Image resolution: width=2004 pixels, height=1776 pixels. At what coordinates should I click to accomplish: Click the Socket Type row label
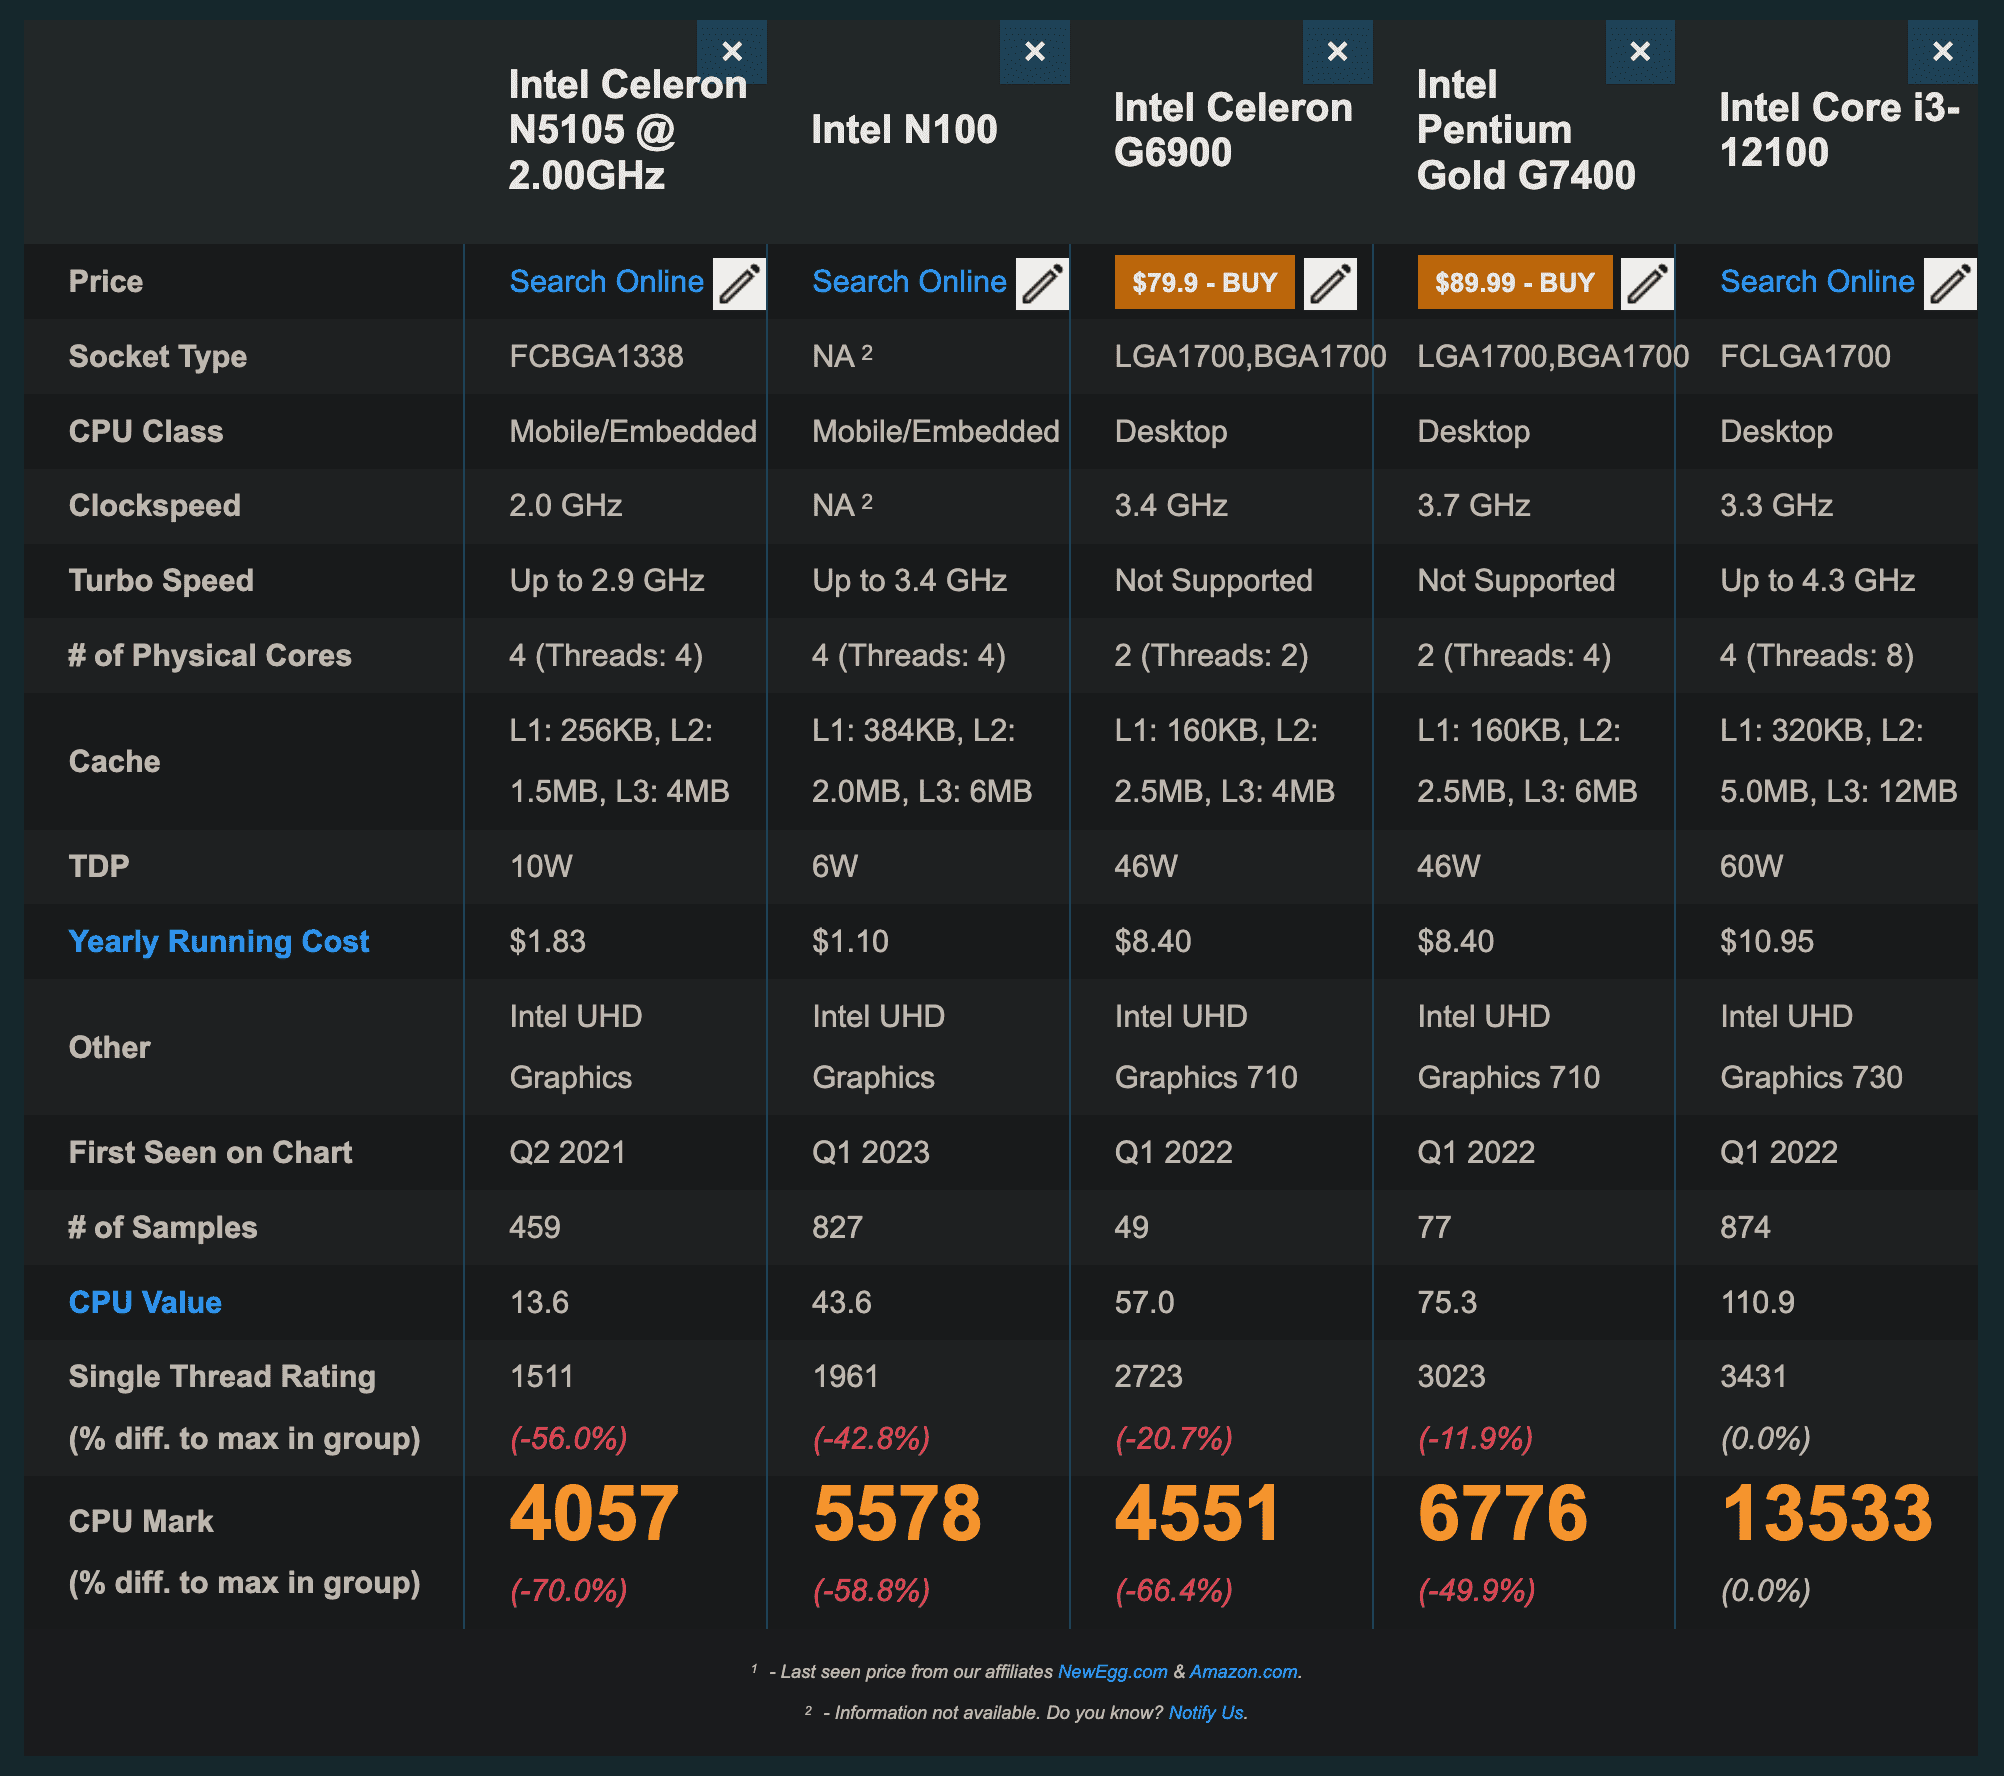[157, 357]
